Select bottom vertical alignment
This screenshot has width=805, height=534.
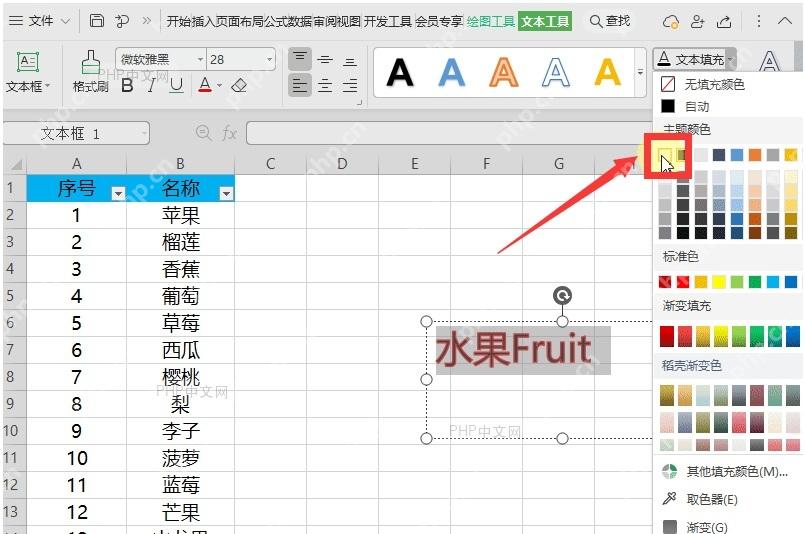pos(350,61)
